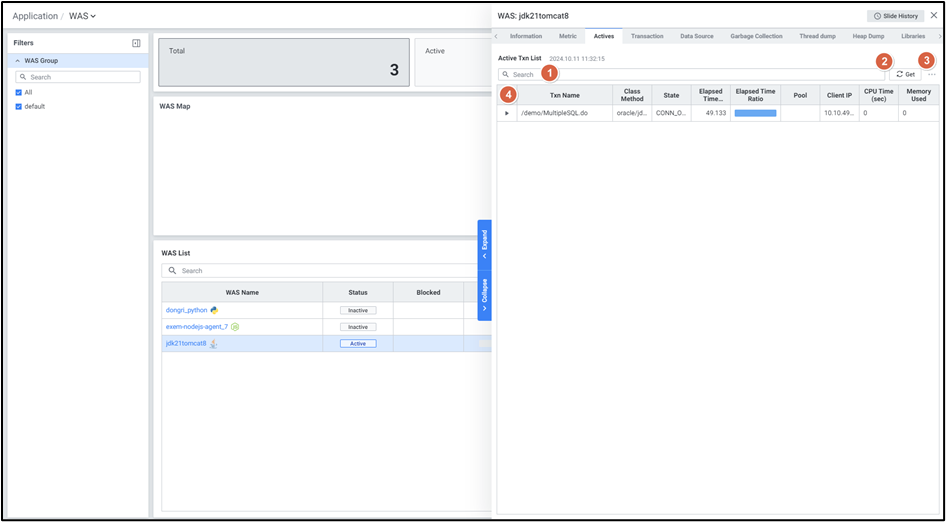Image resolution: width=946 pixels, height=522 pixels.
Task: Click the Java icon beside jdk21tomcat8
Action: click(214, 344)
